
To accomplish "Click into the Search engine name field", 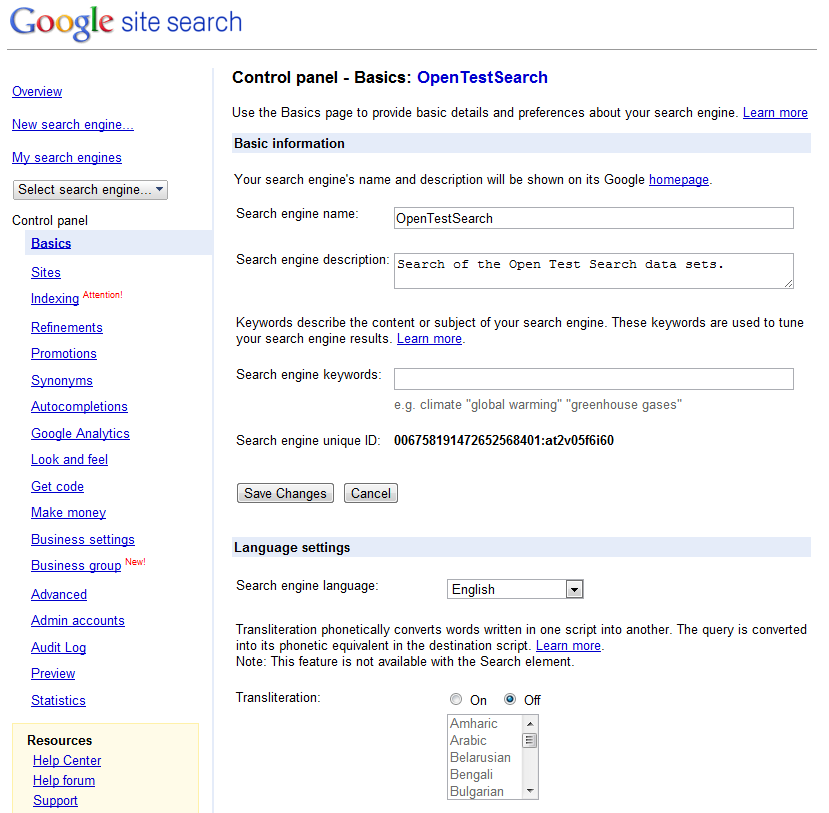I will coord(594,218).
